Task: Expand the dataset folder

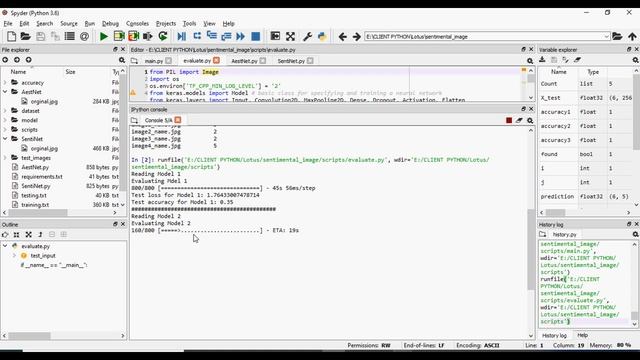Action: [5, 111]
